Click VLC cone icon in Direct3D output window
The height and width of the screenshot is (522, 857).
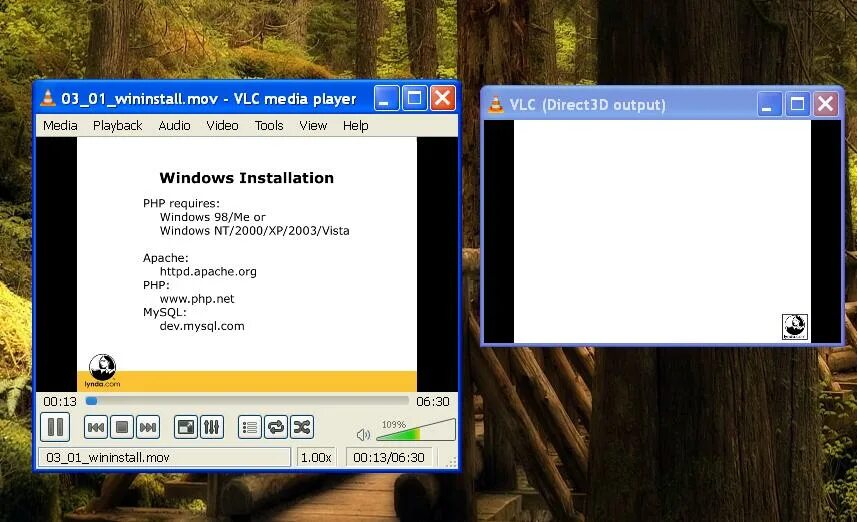tap(496, 104)
